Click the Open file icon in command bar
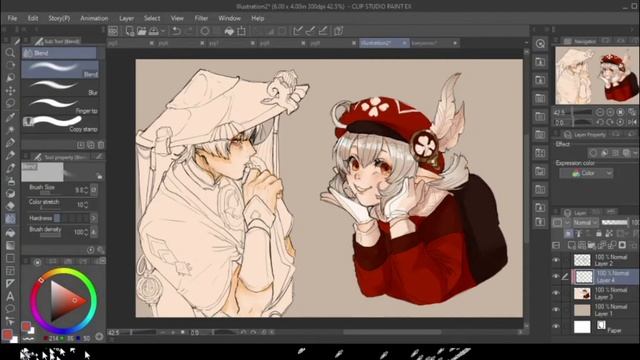This screenshot has height=360, width=640. coord(142,31)
